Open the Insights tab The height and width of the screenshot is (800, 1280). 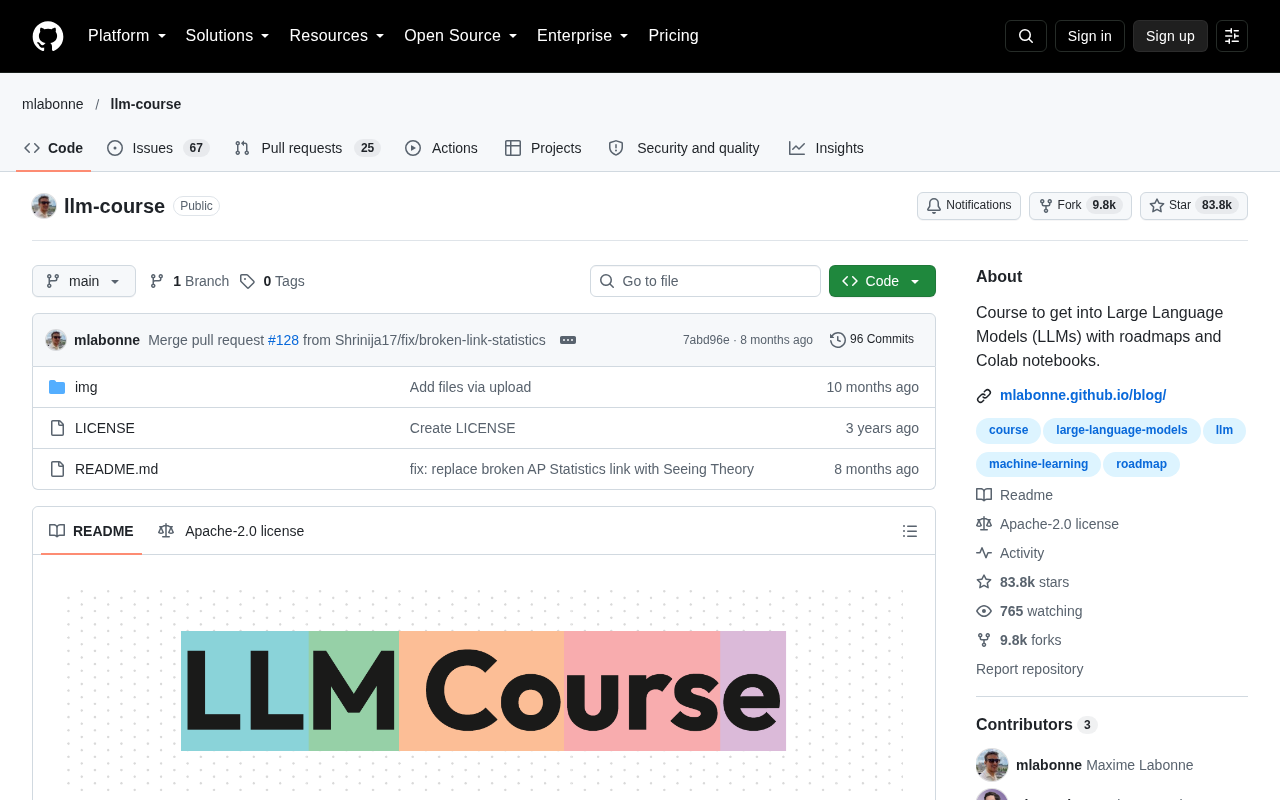click(826, 148)
